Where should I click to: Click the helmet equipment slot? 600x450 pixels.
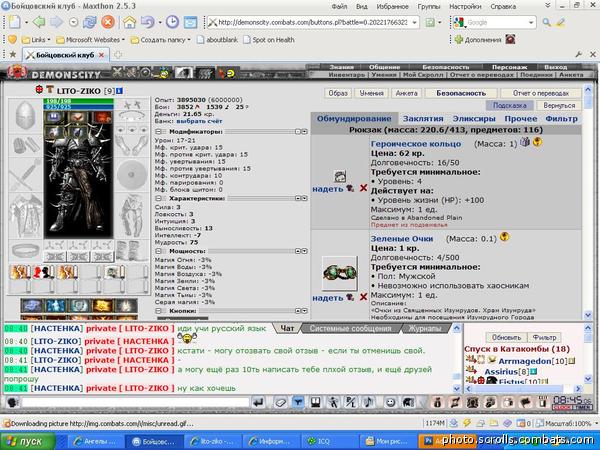click(x=25, y=115)
